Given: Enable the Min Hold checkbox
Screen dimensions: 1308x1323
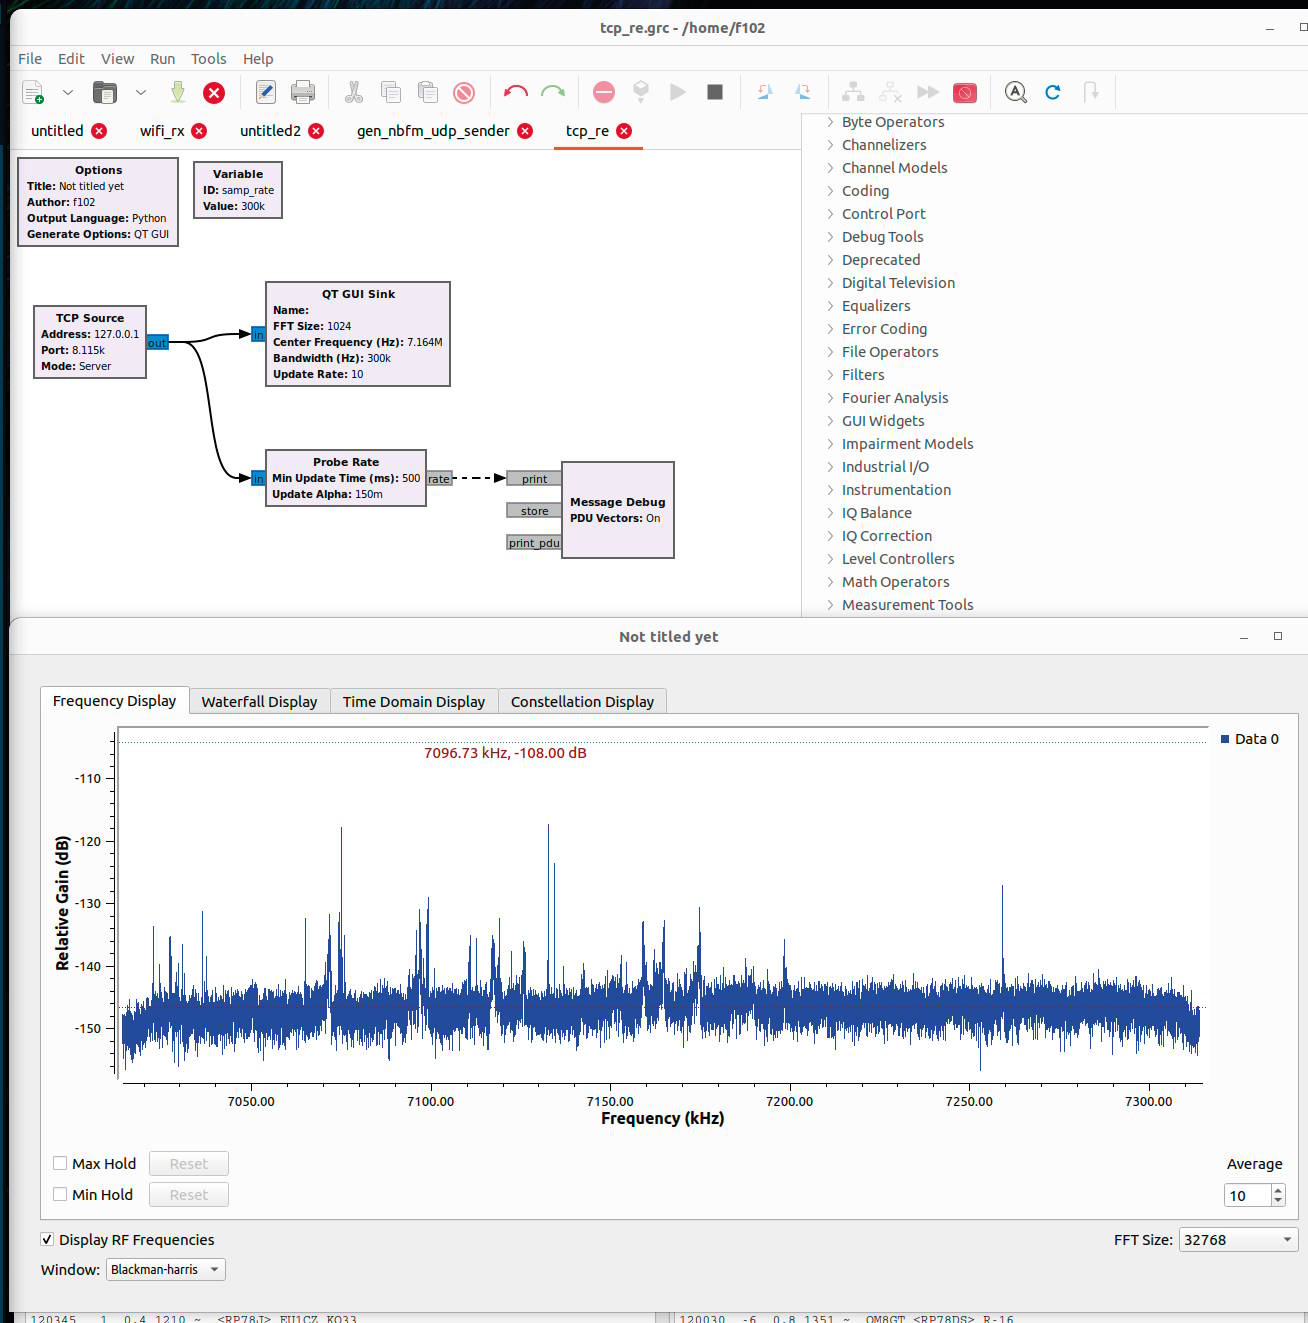Looking at the screenshot, I should 60,1194.
